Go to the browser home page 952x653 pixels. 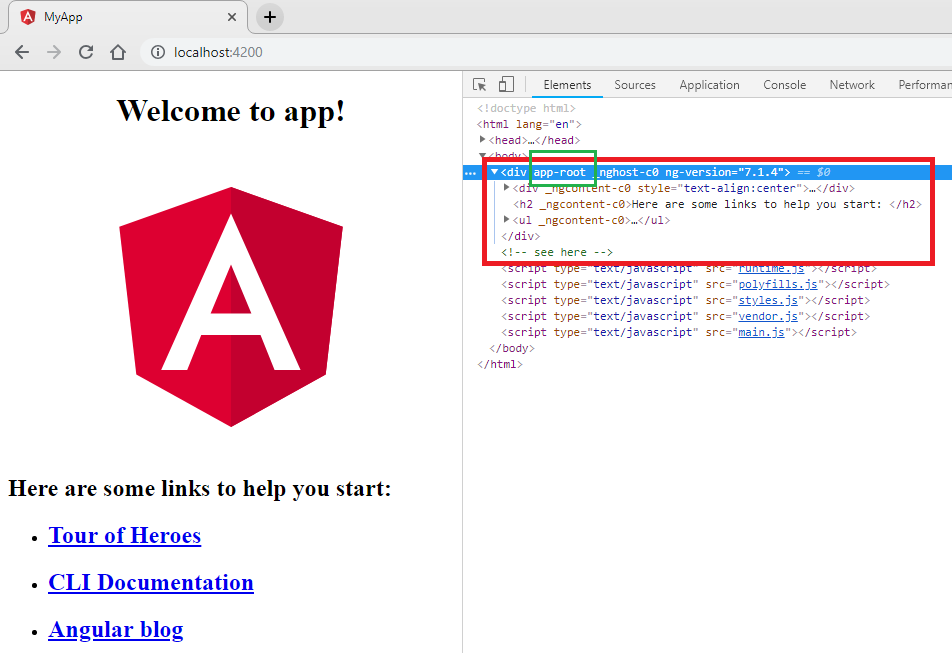coord(118,52)
